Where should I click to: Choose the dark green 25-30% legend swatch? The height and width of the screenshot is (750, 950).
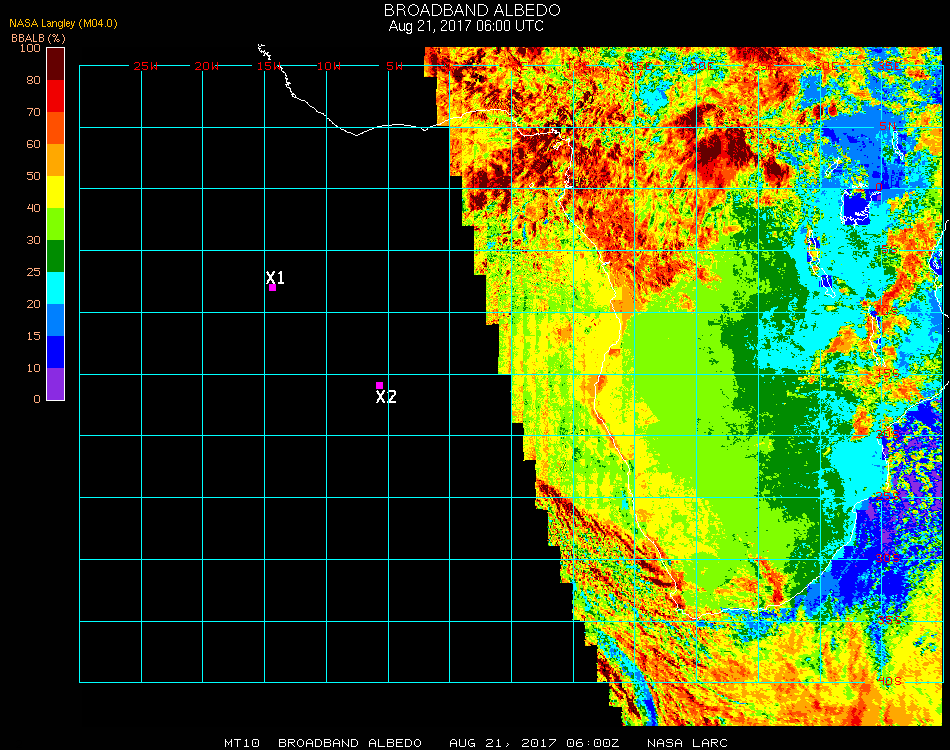click(55, 255)
